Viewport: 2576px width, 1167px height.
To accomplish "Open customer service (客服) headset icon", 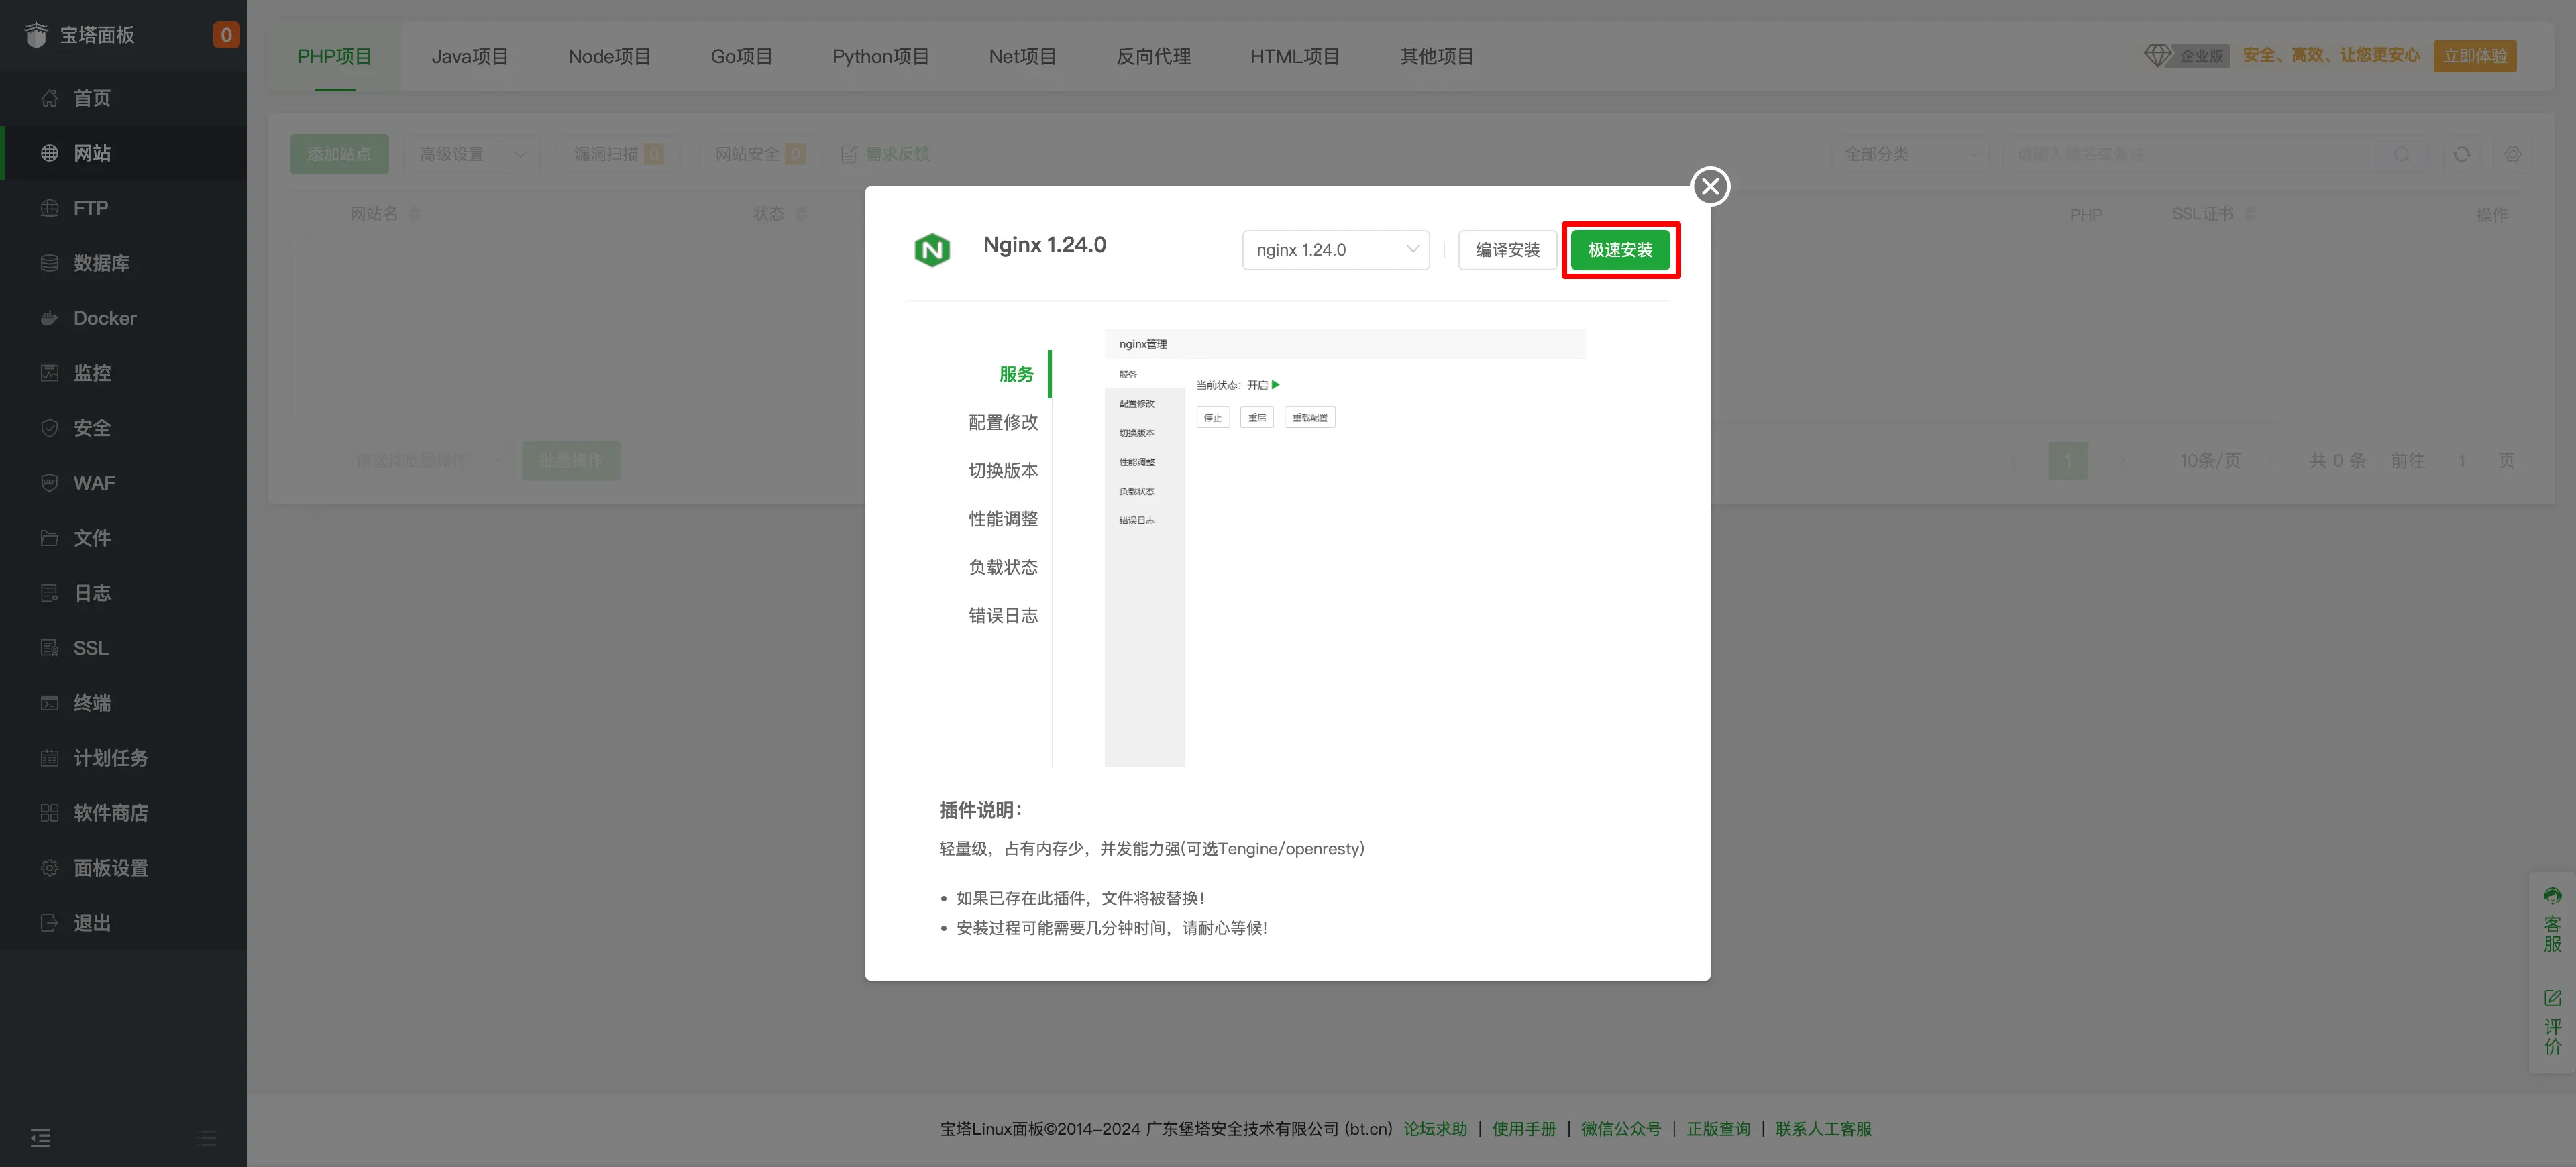I will click(x=2552, y=896).
